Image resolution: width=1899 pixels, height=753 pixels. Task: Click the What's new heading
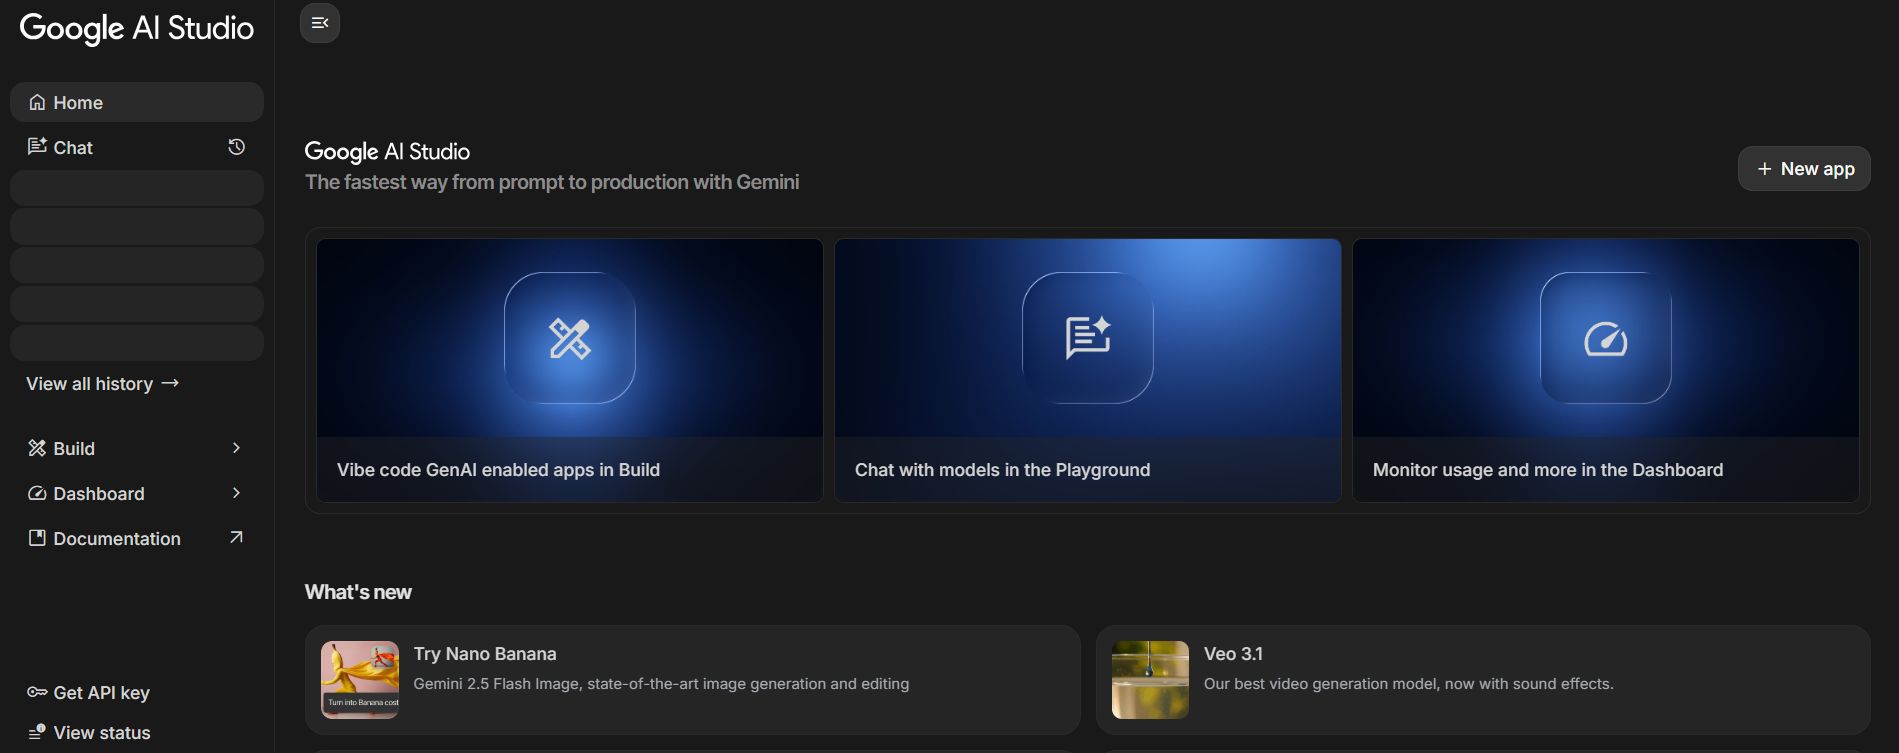click(358, 592)
